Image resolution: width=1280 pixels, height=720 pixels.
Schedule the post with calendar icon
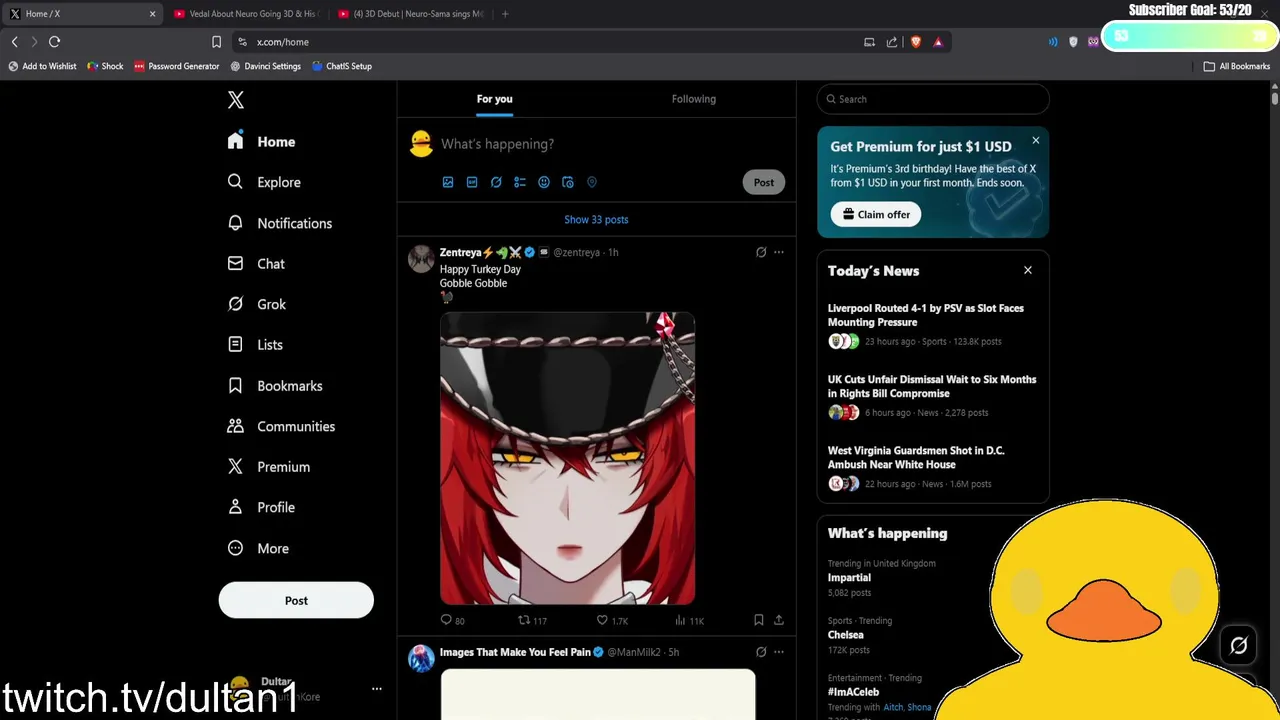tap(568, 182)
